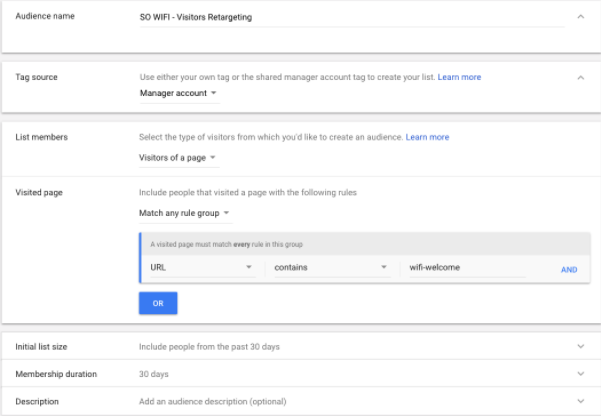The image size is (601, 416).
Task: Collapse the Tag source section chevron
Action: tap(581, 77)
